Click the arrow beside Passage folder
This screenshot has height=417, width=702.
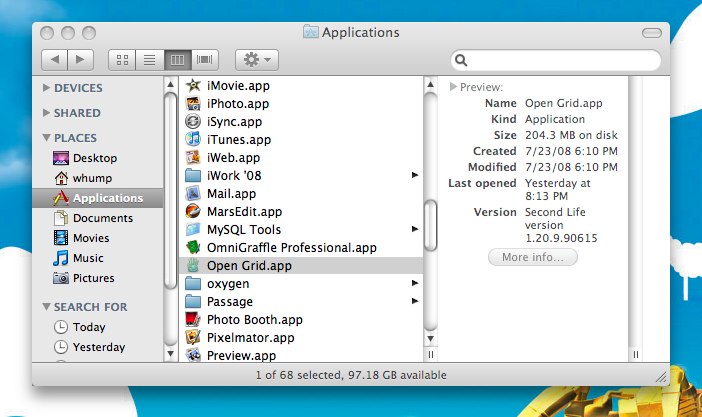[x=415, y=301]
